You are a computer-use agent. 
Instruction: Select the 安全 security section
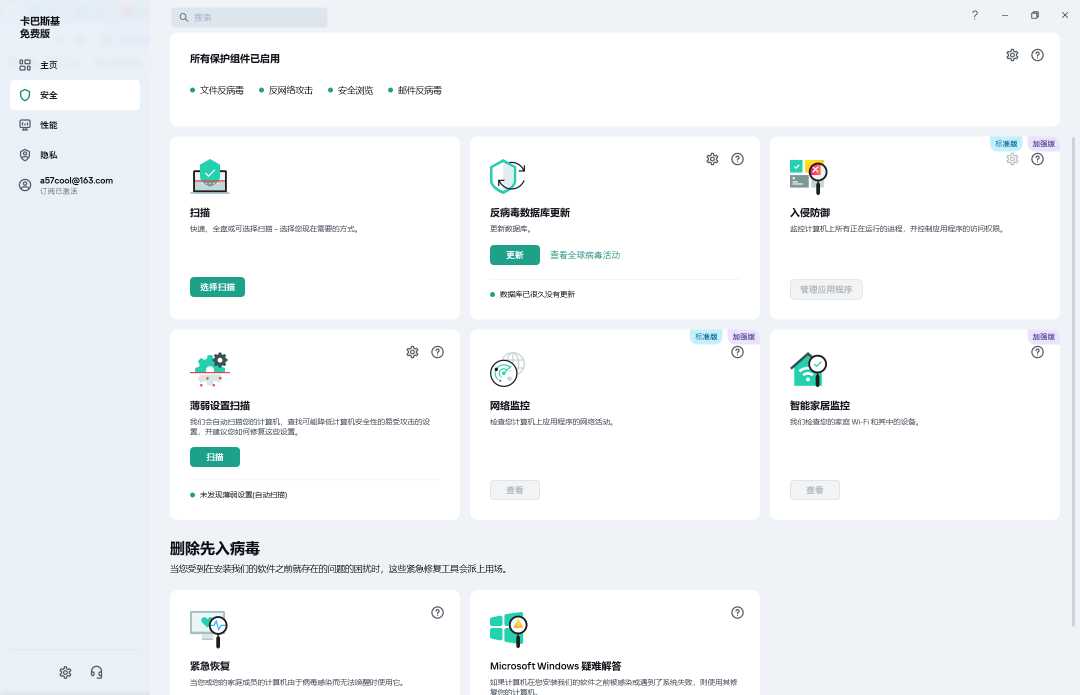coord(74,95)
